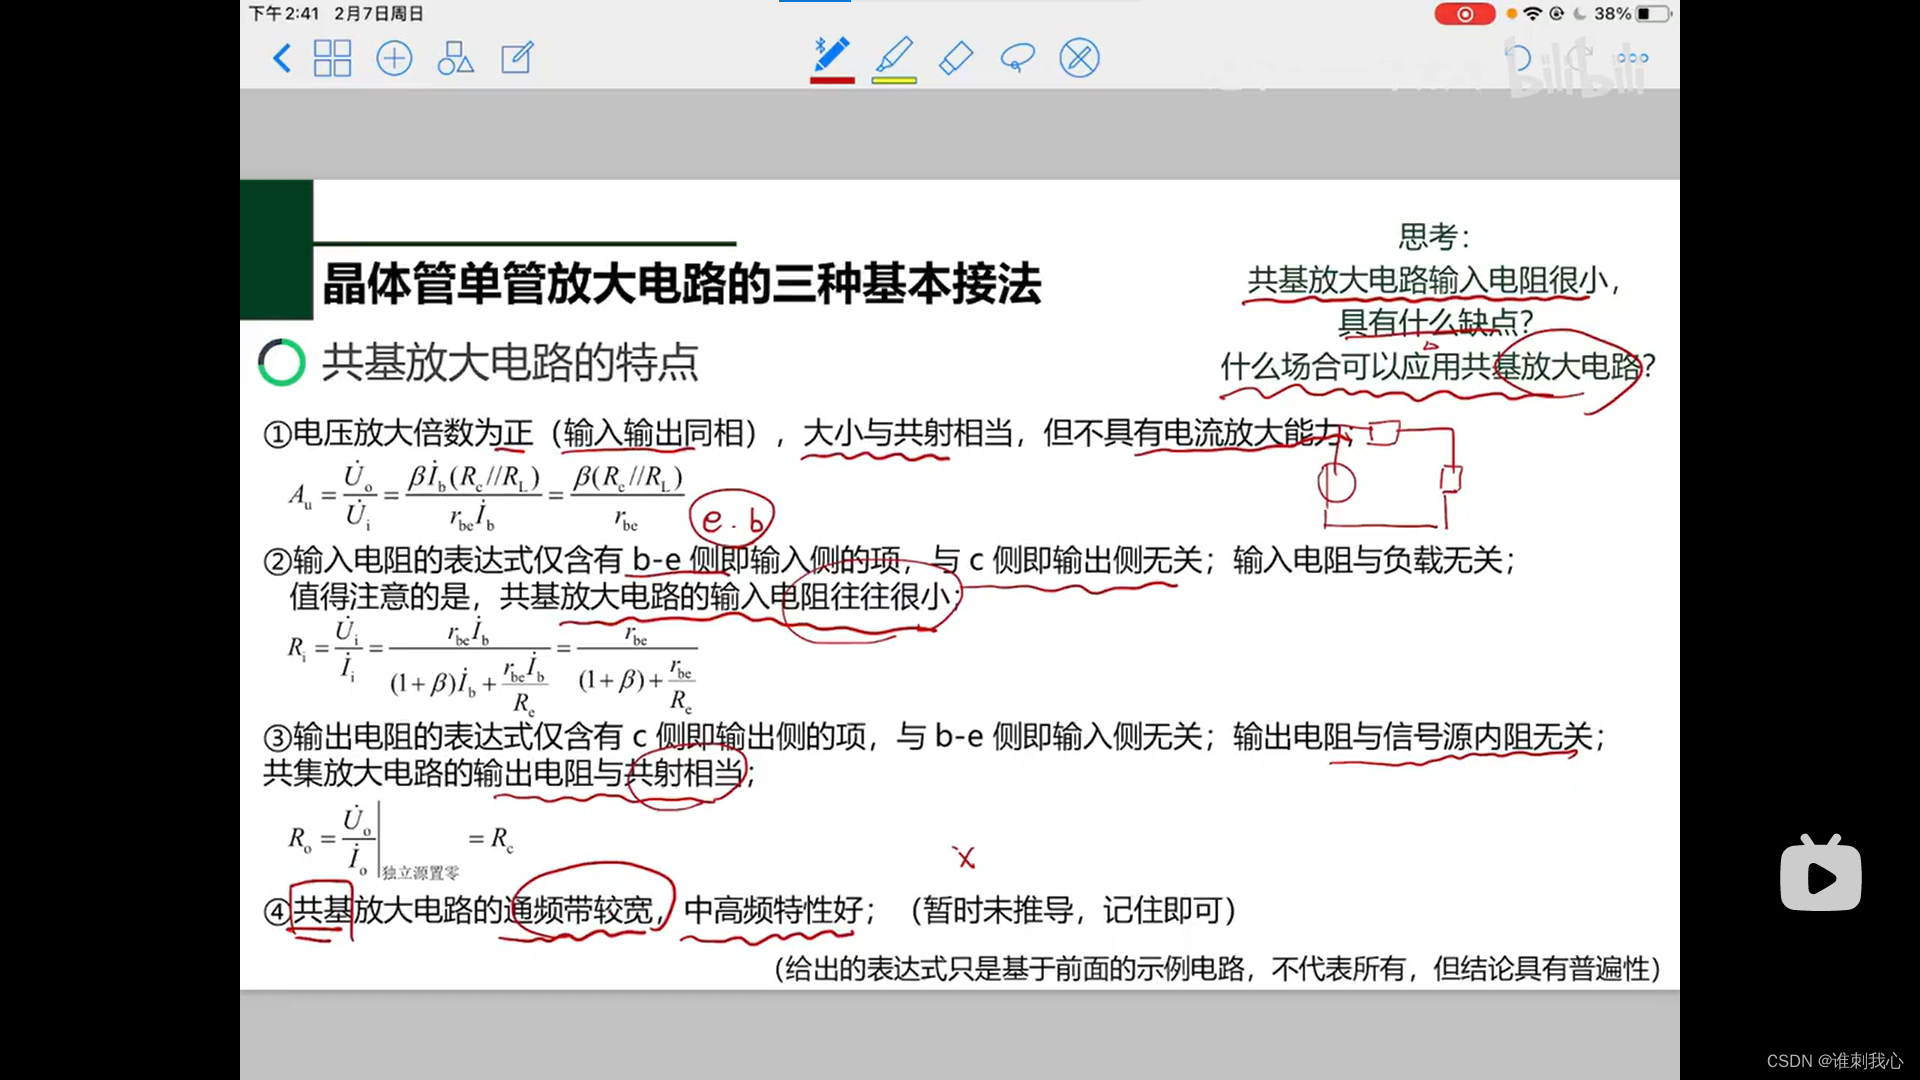Click the redo arrow
Image resolution: width=1920 pixels, height=1080 pixels.
click(1579, 58)
